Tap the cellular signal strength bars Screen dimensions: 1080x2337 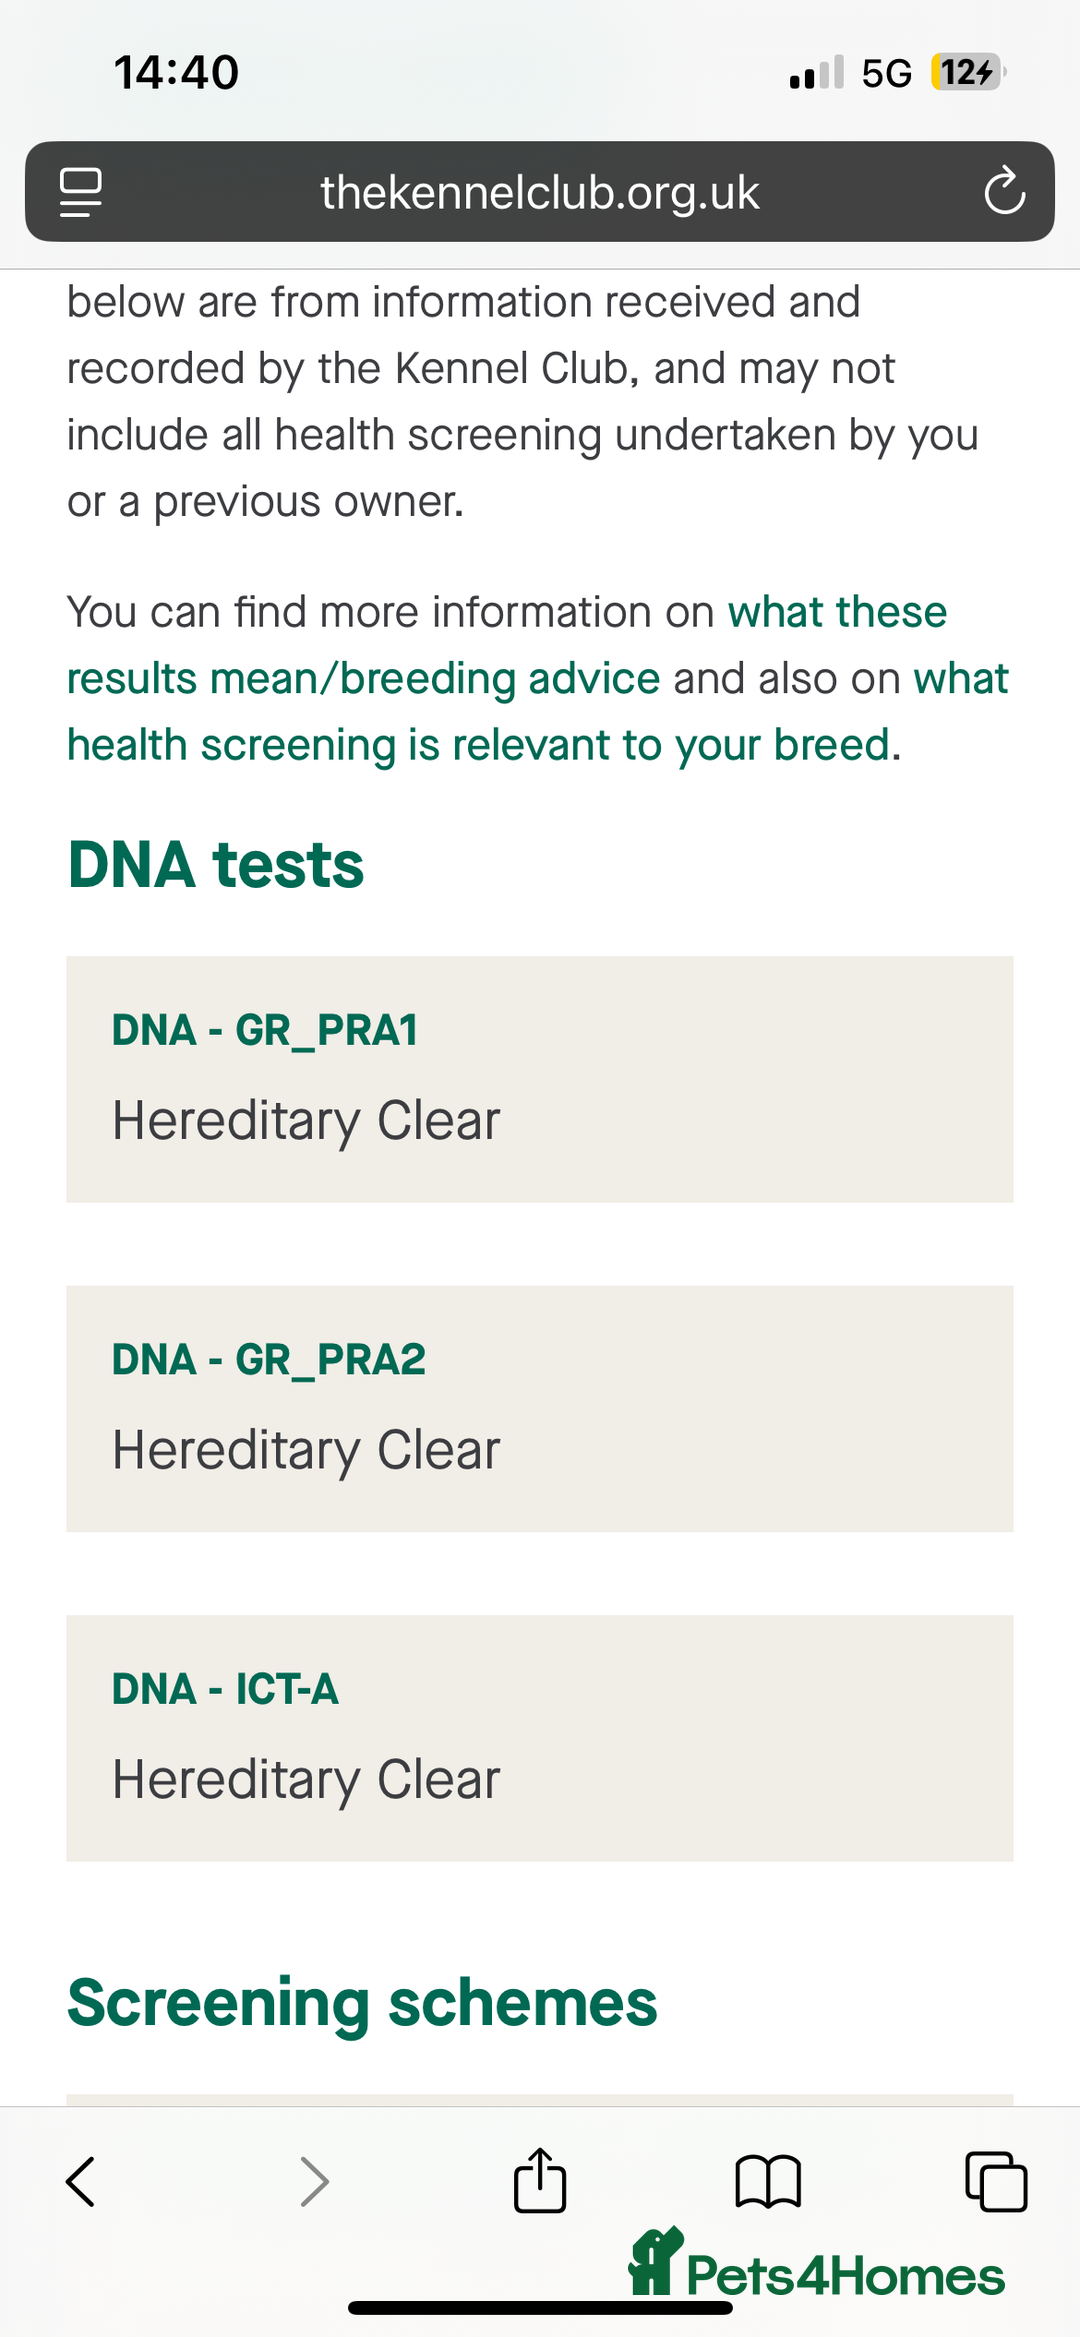point(816,73)
